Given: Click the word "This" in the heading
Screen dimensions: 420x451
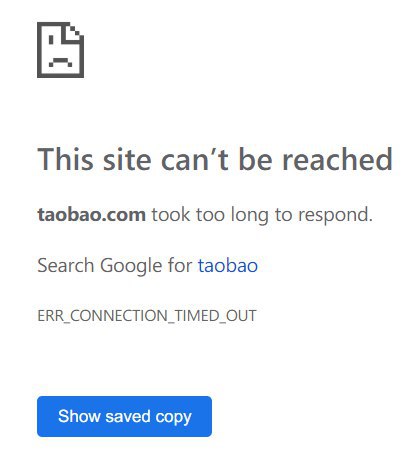Looking at the screenshot, I should tap(65, 159).
